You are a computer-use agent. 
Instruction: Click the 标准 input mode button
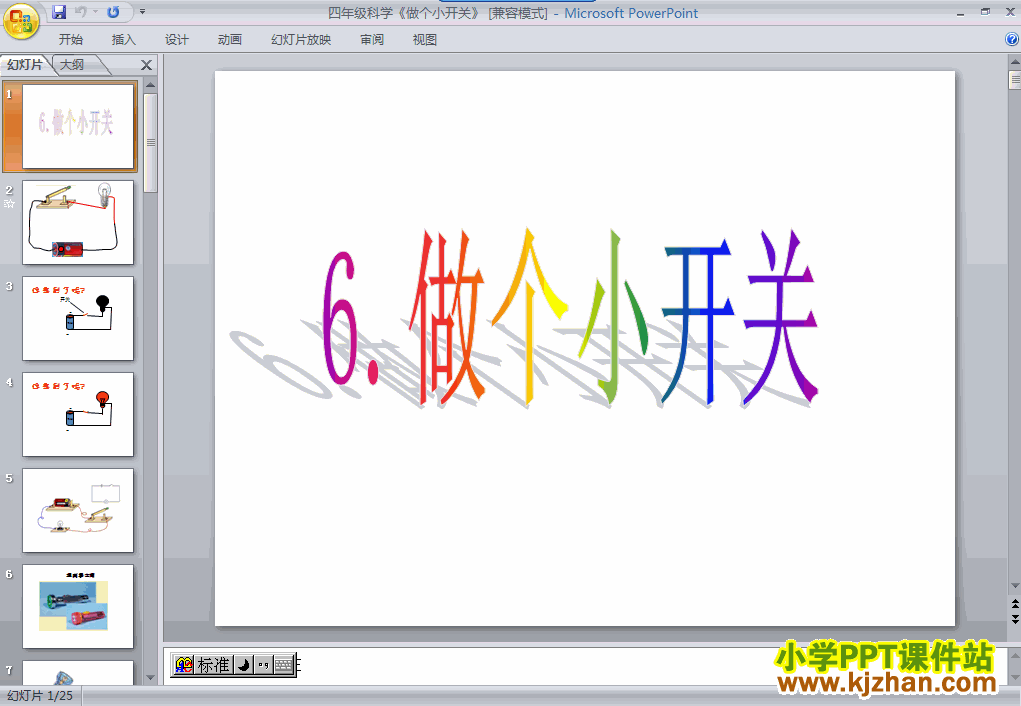click(214, 665)
